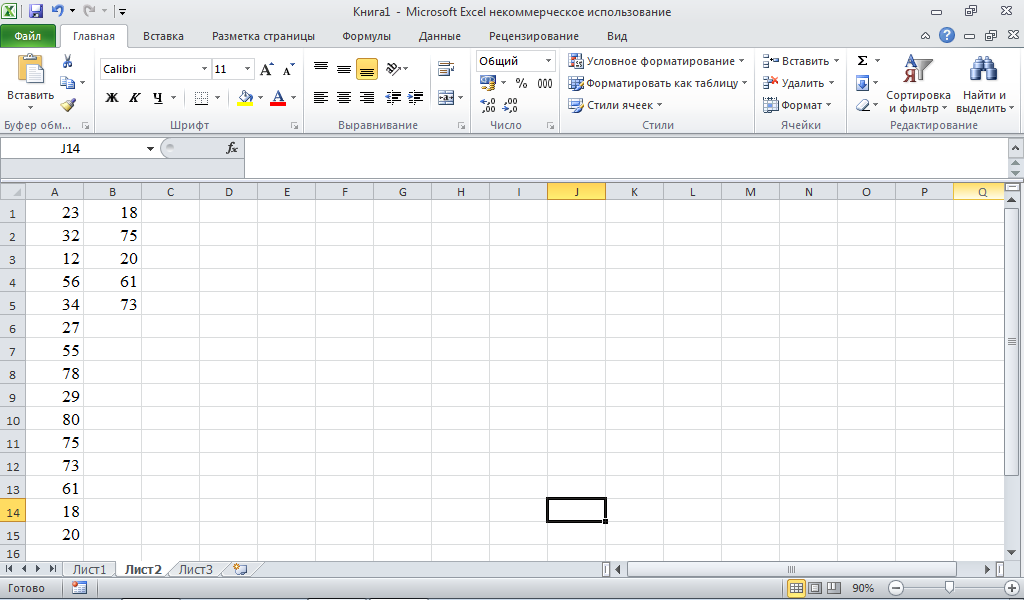Select cell A8 containing 78
Viewport: 1024px width, 600px height.
click(54, 374)
